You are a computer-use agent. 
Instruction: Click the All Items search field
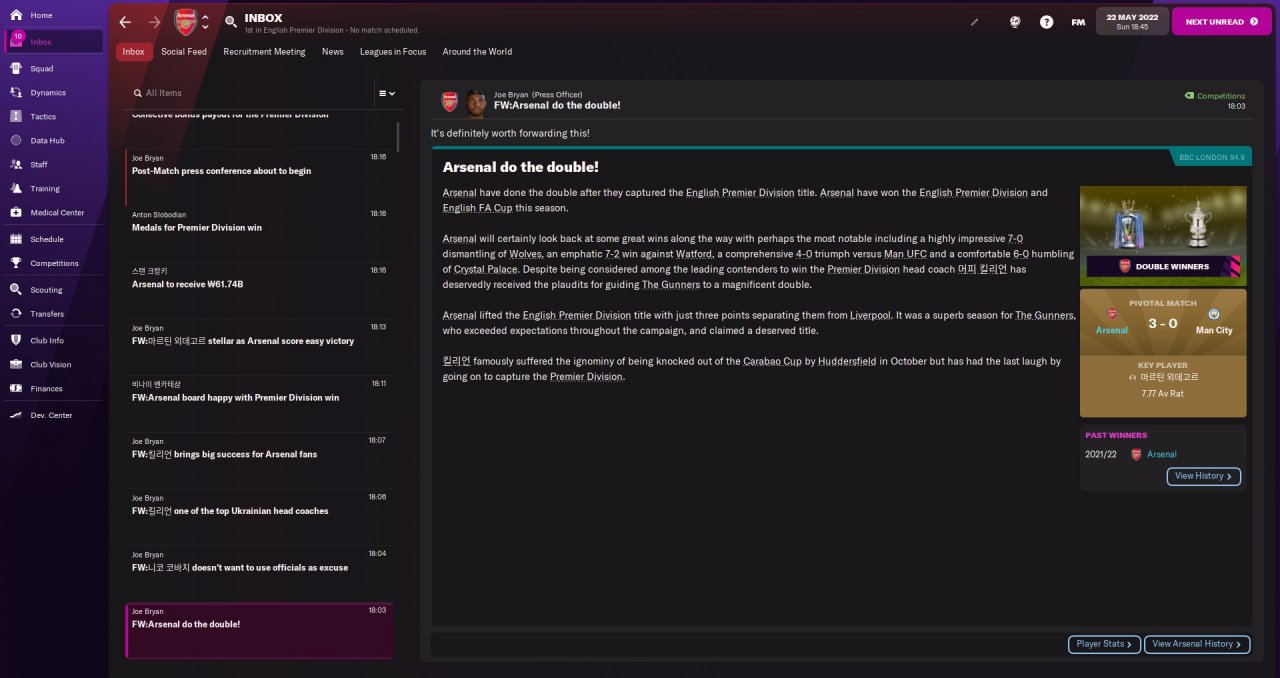[x=250, y=93]
